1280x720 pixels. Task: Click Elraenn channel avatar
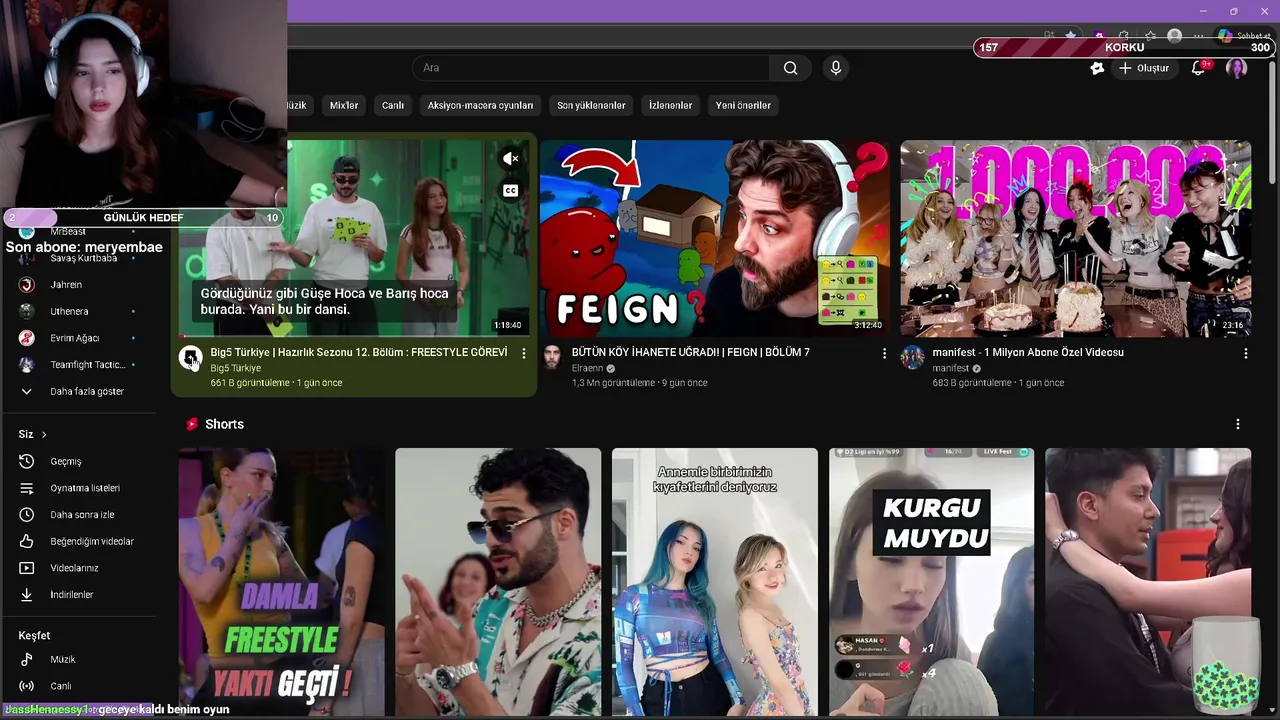[x=551, y=358]
